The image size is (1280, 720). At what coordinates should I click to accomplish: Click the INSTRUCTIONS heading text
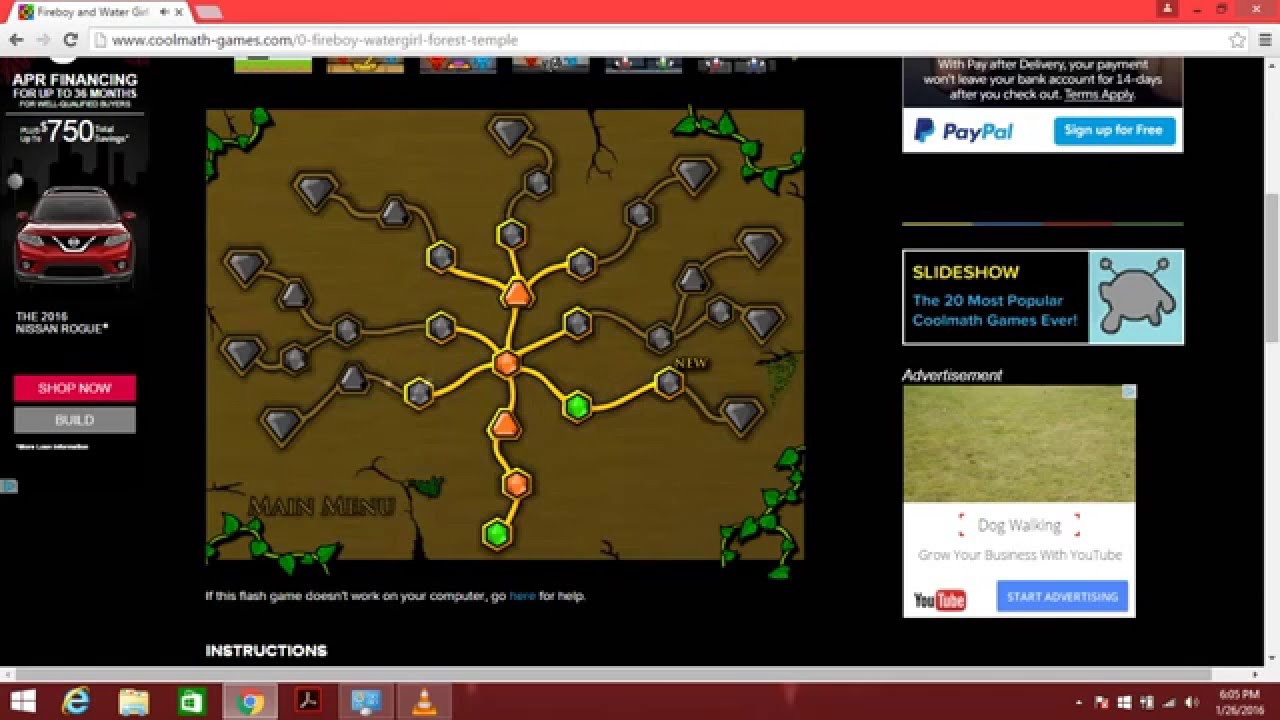pos(266,651)
